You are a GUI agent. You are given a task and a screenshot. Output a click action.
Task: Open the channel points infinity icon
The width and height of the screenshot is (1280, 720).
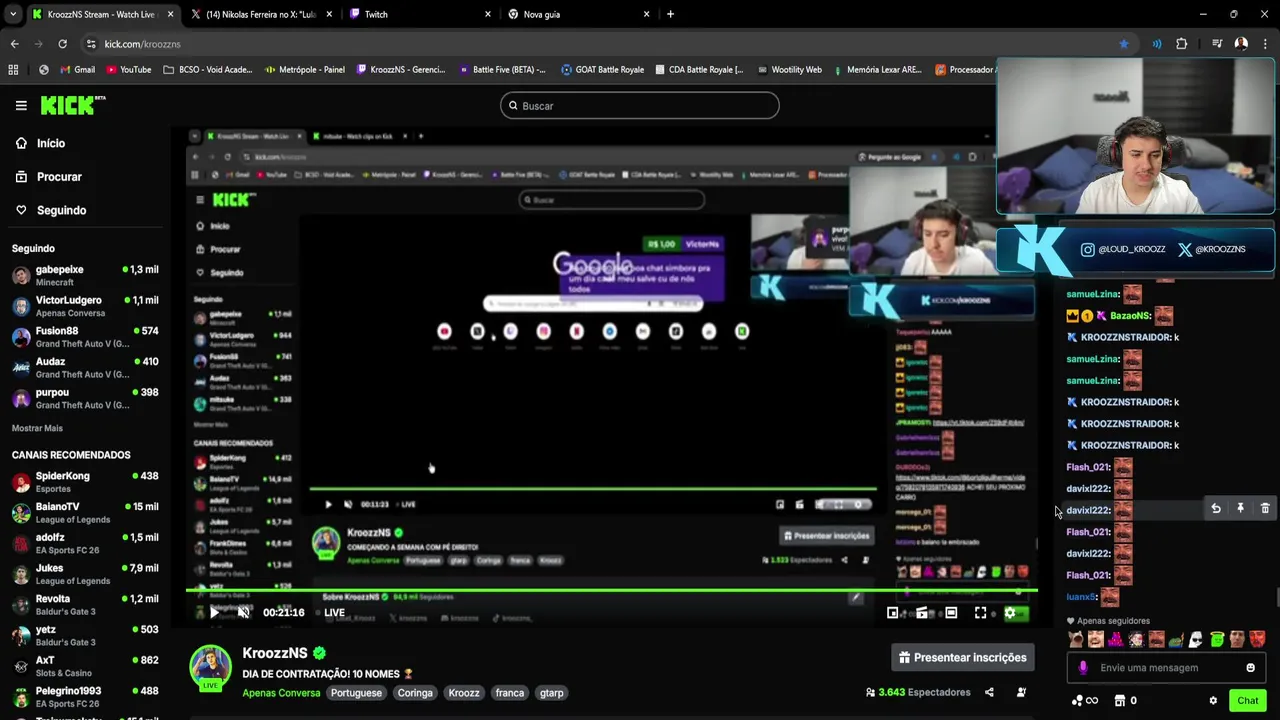1085,701
